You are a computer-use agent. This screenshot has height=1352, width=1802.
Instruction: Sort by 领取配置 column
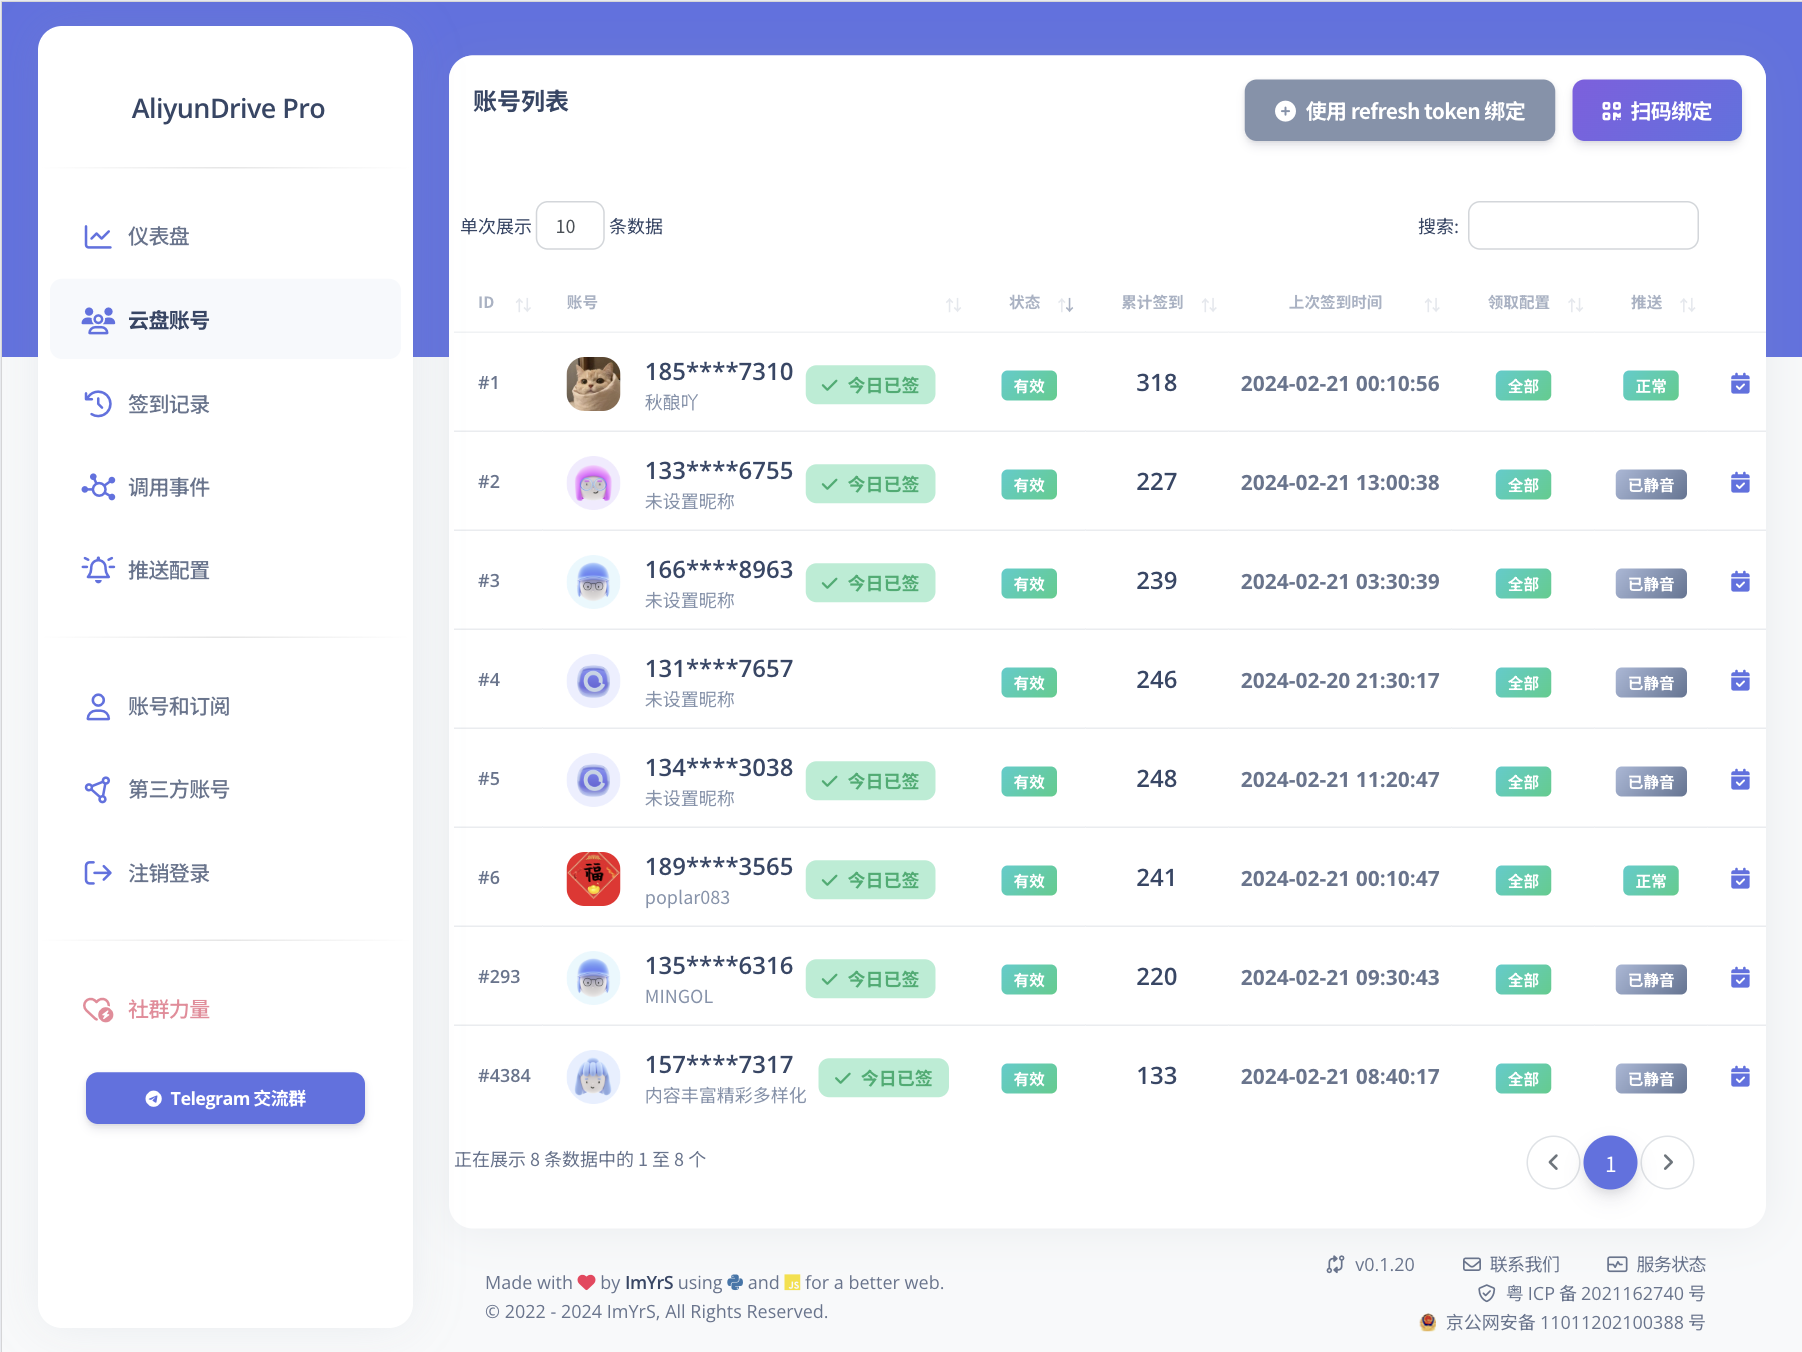click(x=1576, y=304)
